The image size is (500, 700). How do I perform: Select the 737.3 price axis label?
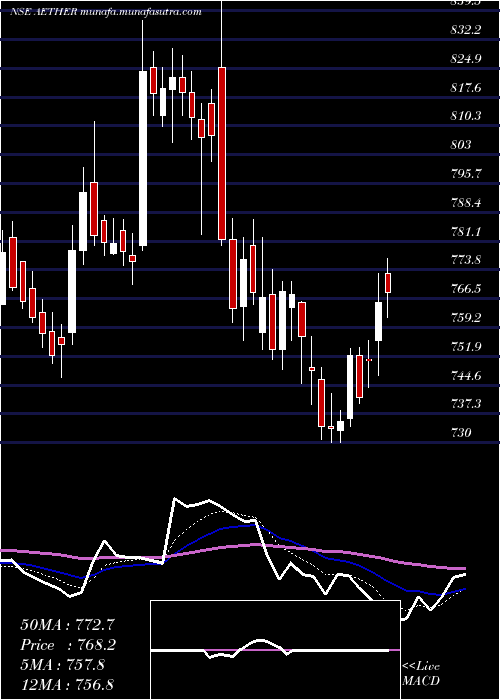pos(466,404)
